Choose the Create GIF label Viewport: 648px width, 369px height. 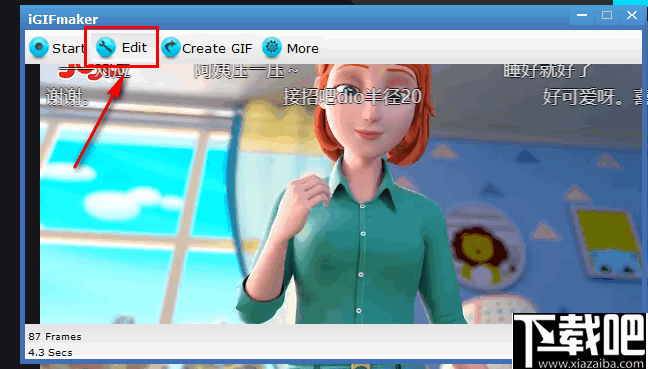click(217, 48)
